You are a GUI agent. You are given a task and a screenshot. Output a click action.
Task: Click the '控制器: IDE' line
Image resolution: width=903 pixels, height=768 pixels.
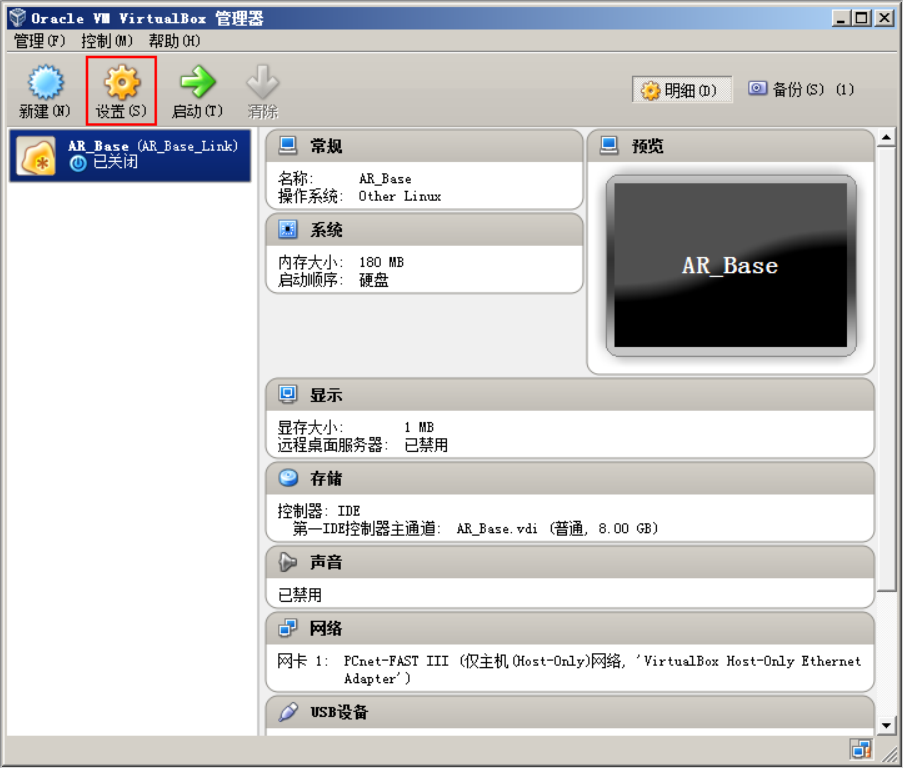[x=319, y=511]
